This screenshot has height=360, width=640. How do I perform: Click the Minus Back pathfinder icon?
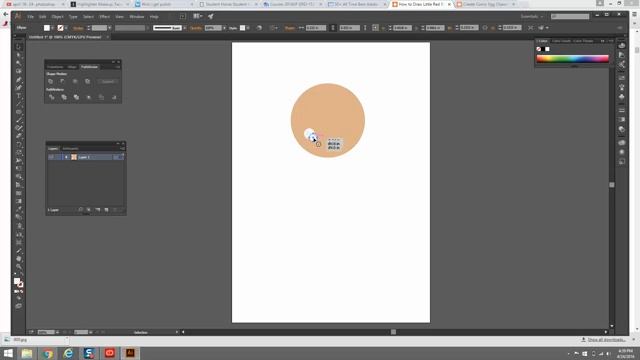[x=114, y=97]
